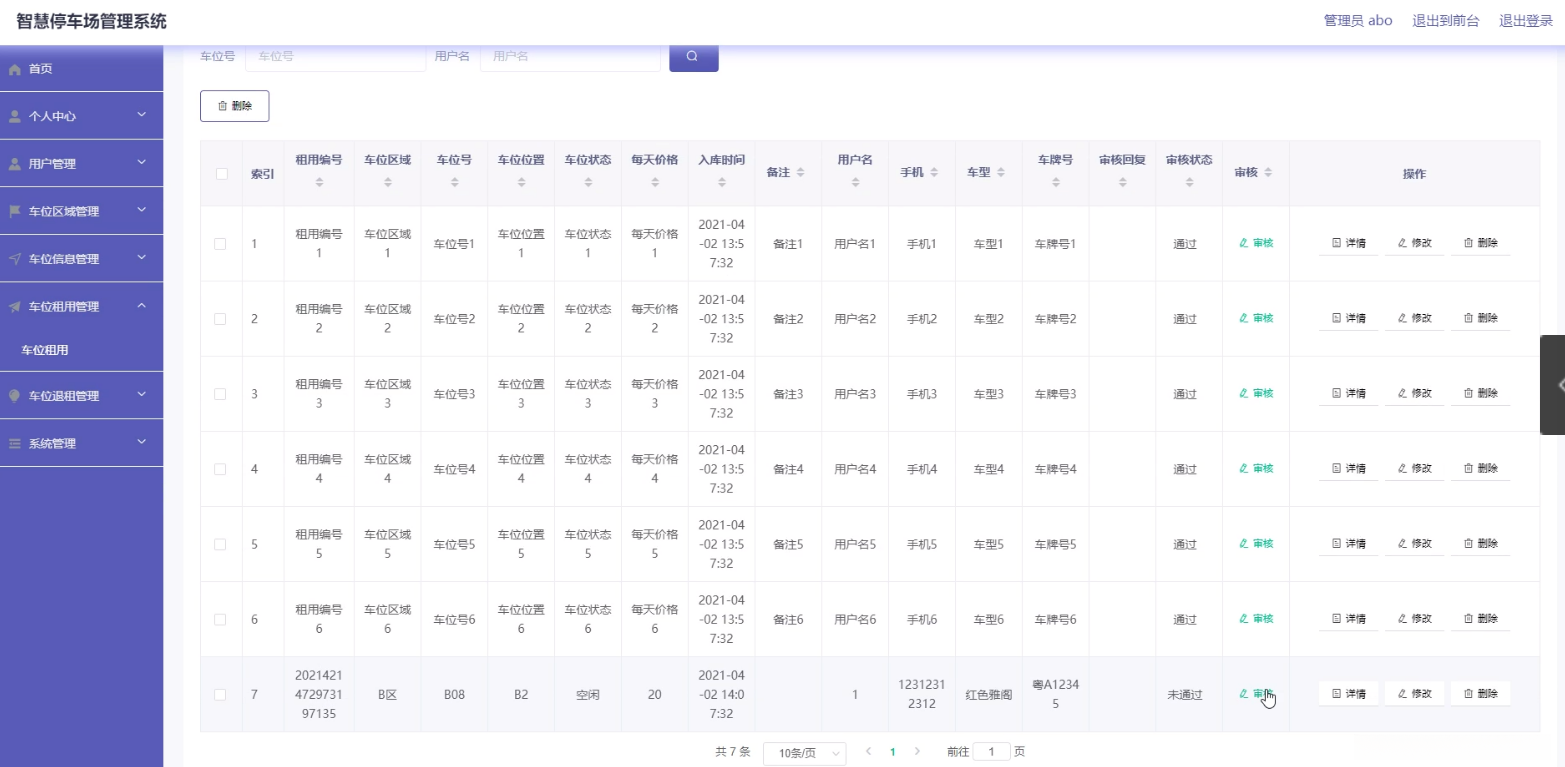Expand the 系统管理 menu

click(80, 443)
